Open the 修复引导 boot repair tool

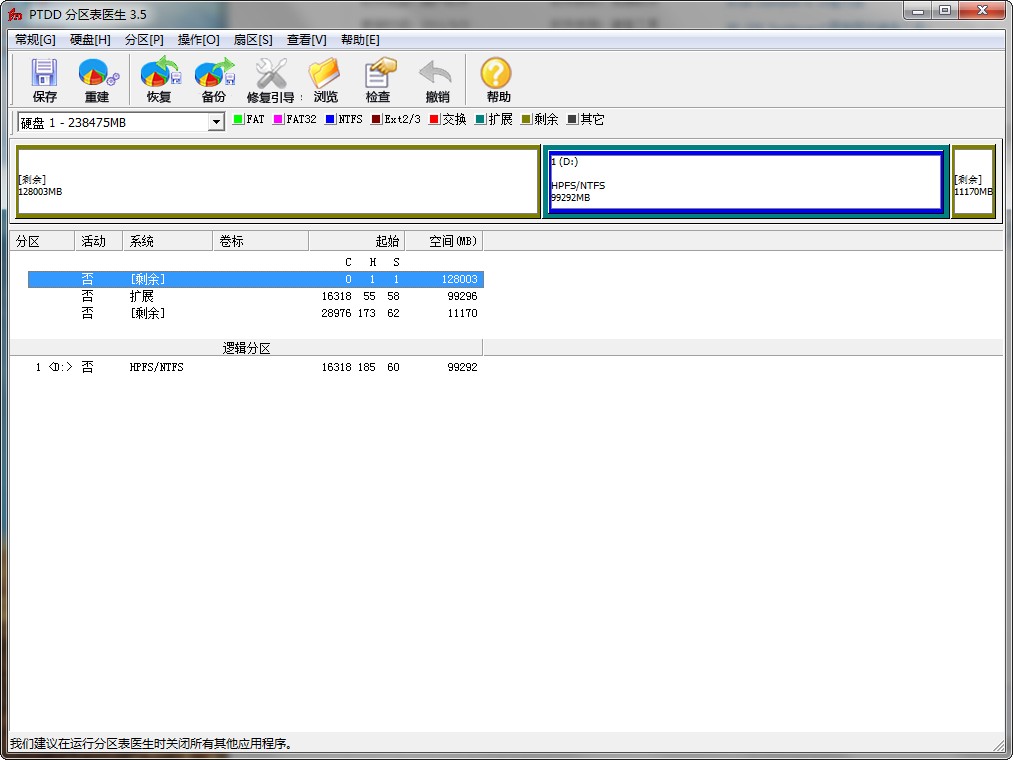tap(269, 78)
